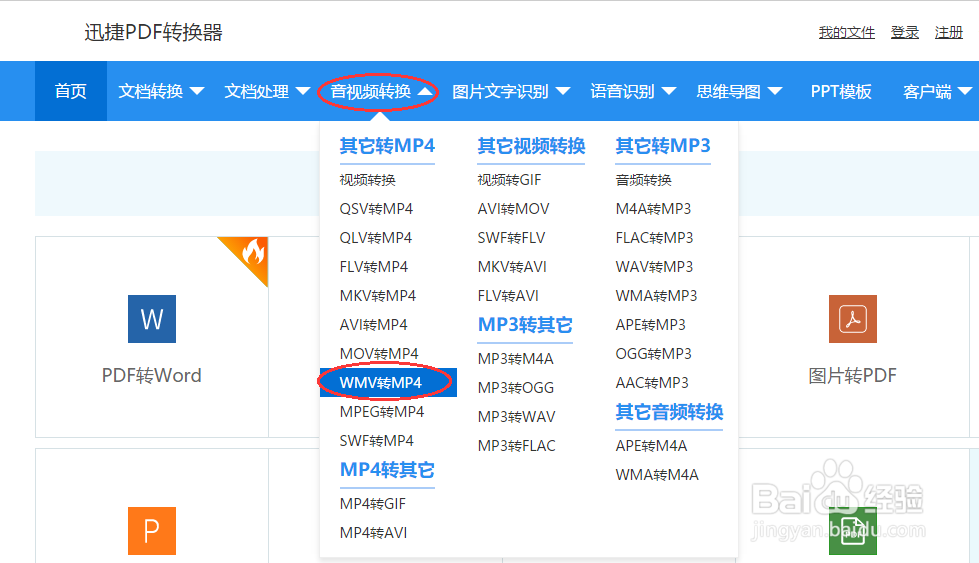Open the 文档处理 nav menu
The width and height of the screenshot is (979, 563).
click(x=257, y=92)
